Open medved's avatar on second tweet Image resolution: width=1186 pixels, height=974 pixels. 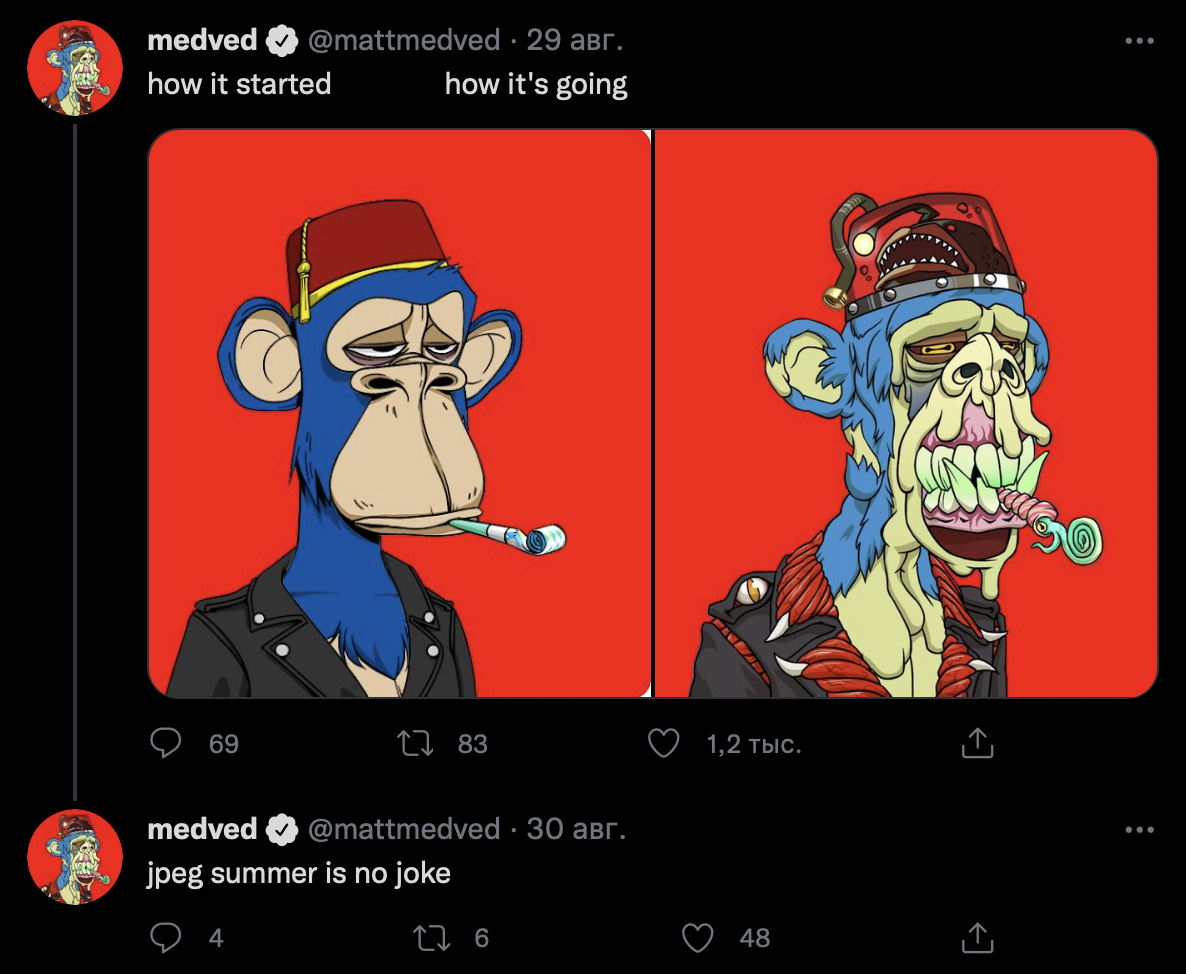click(75, 857)
